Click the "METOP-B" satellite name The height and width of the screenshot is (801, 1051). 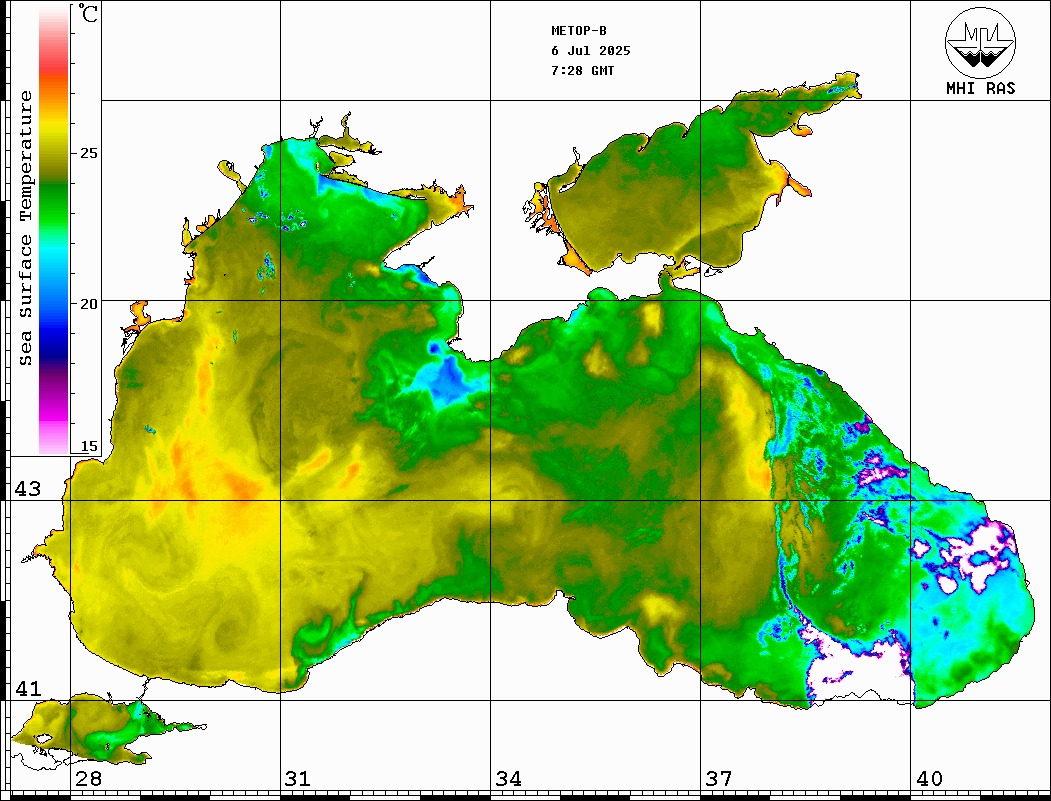click(579, 31)
